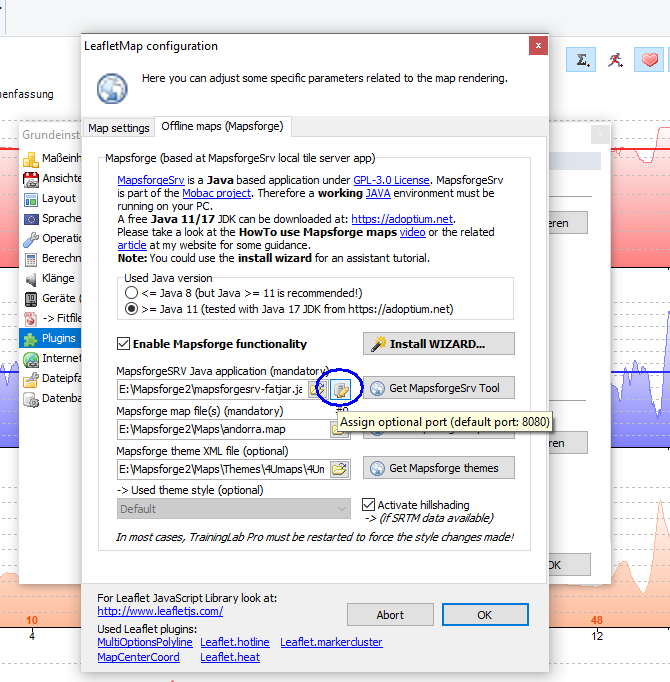670x682 pixels.
Task: Select Datenba... in the settings sidebar
Action: tap(51, 398)
